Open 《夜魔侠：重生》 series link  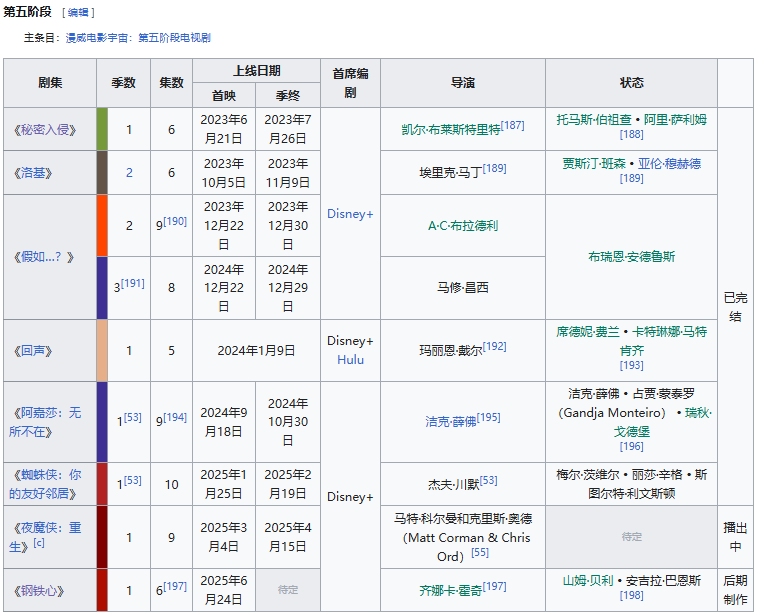coord(45,537)
